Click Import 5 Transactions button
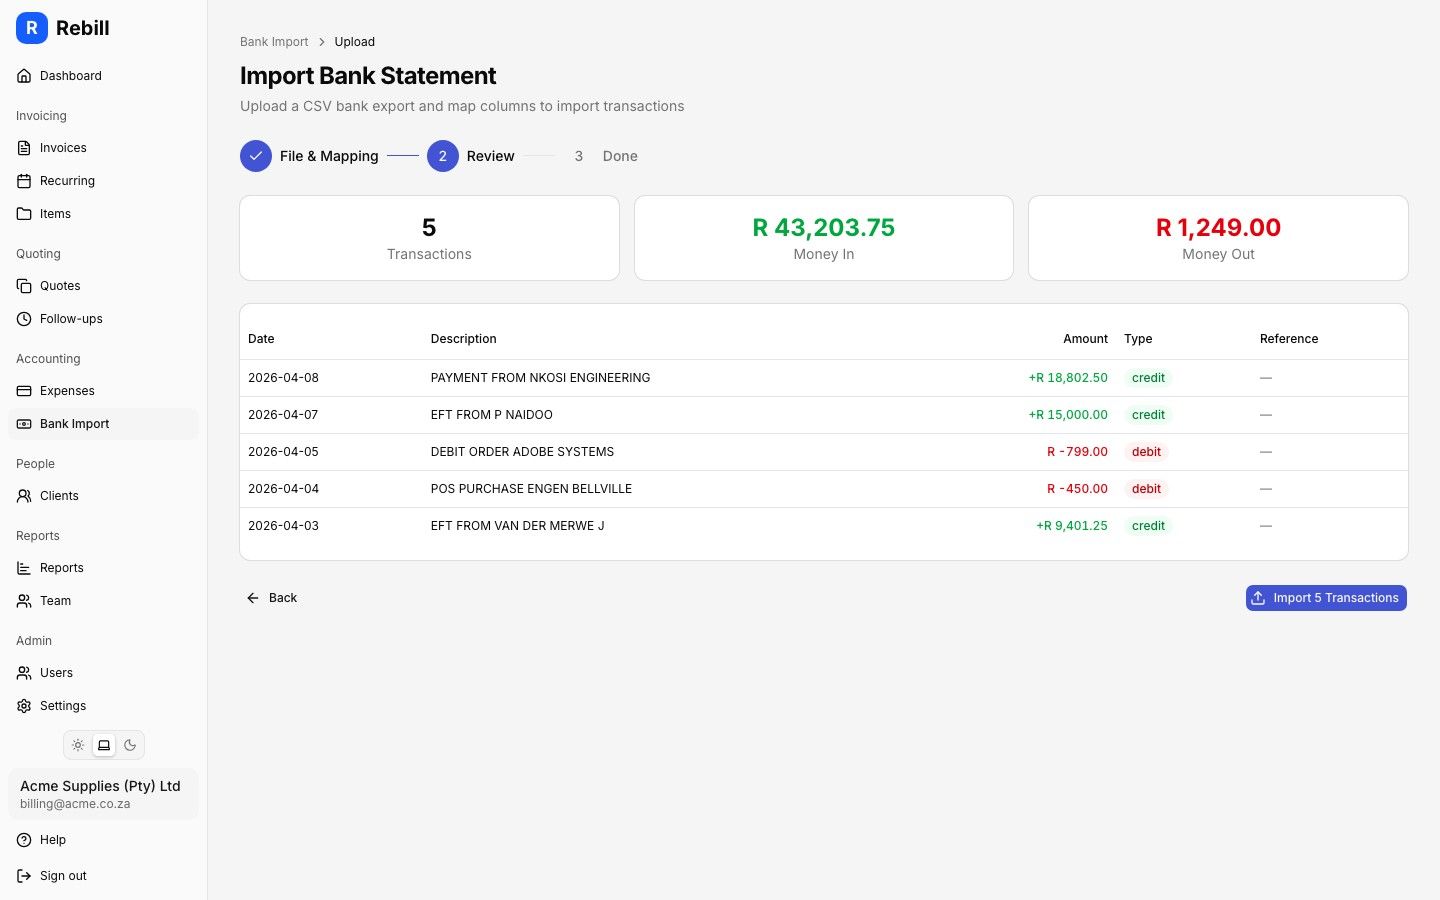This screenshot has width=1440, height=900. pyautogui.click(x=1326, y=598)
